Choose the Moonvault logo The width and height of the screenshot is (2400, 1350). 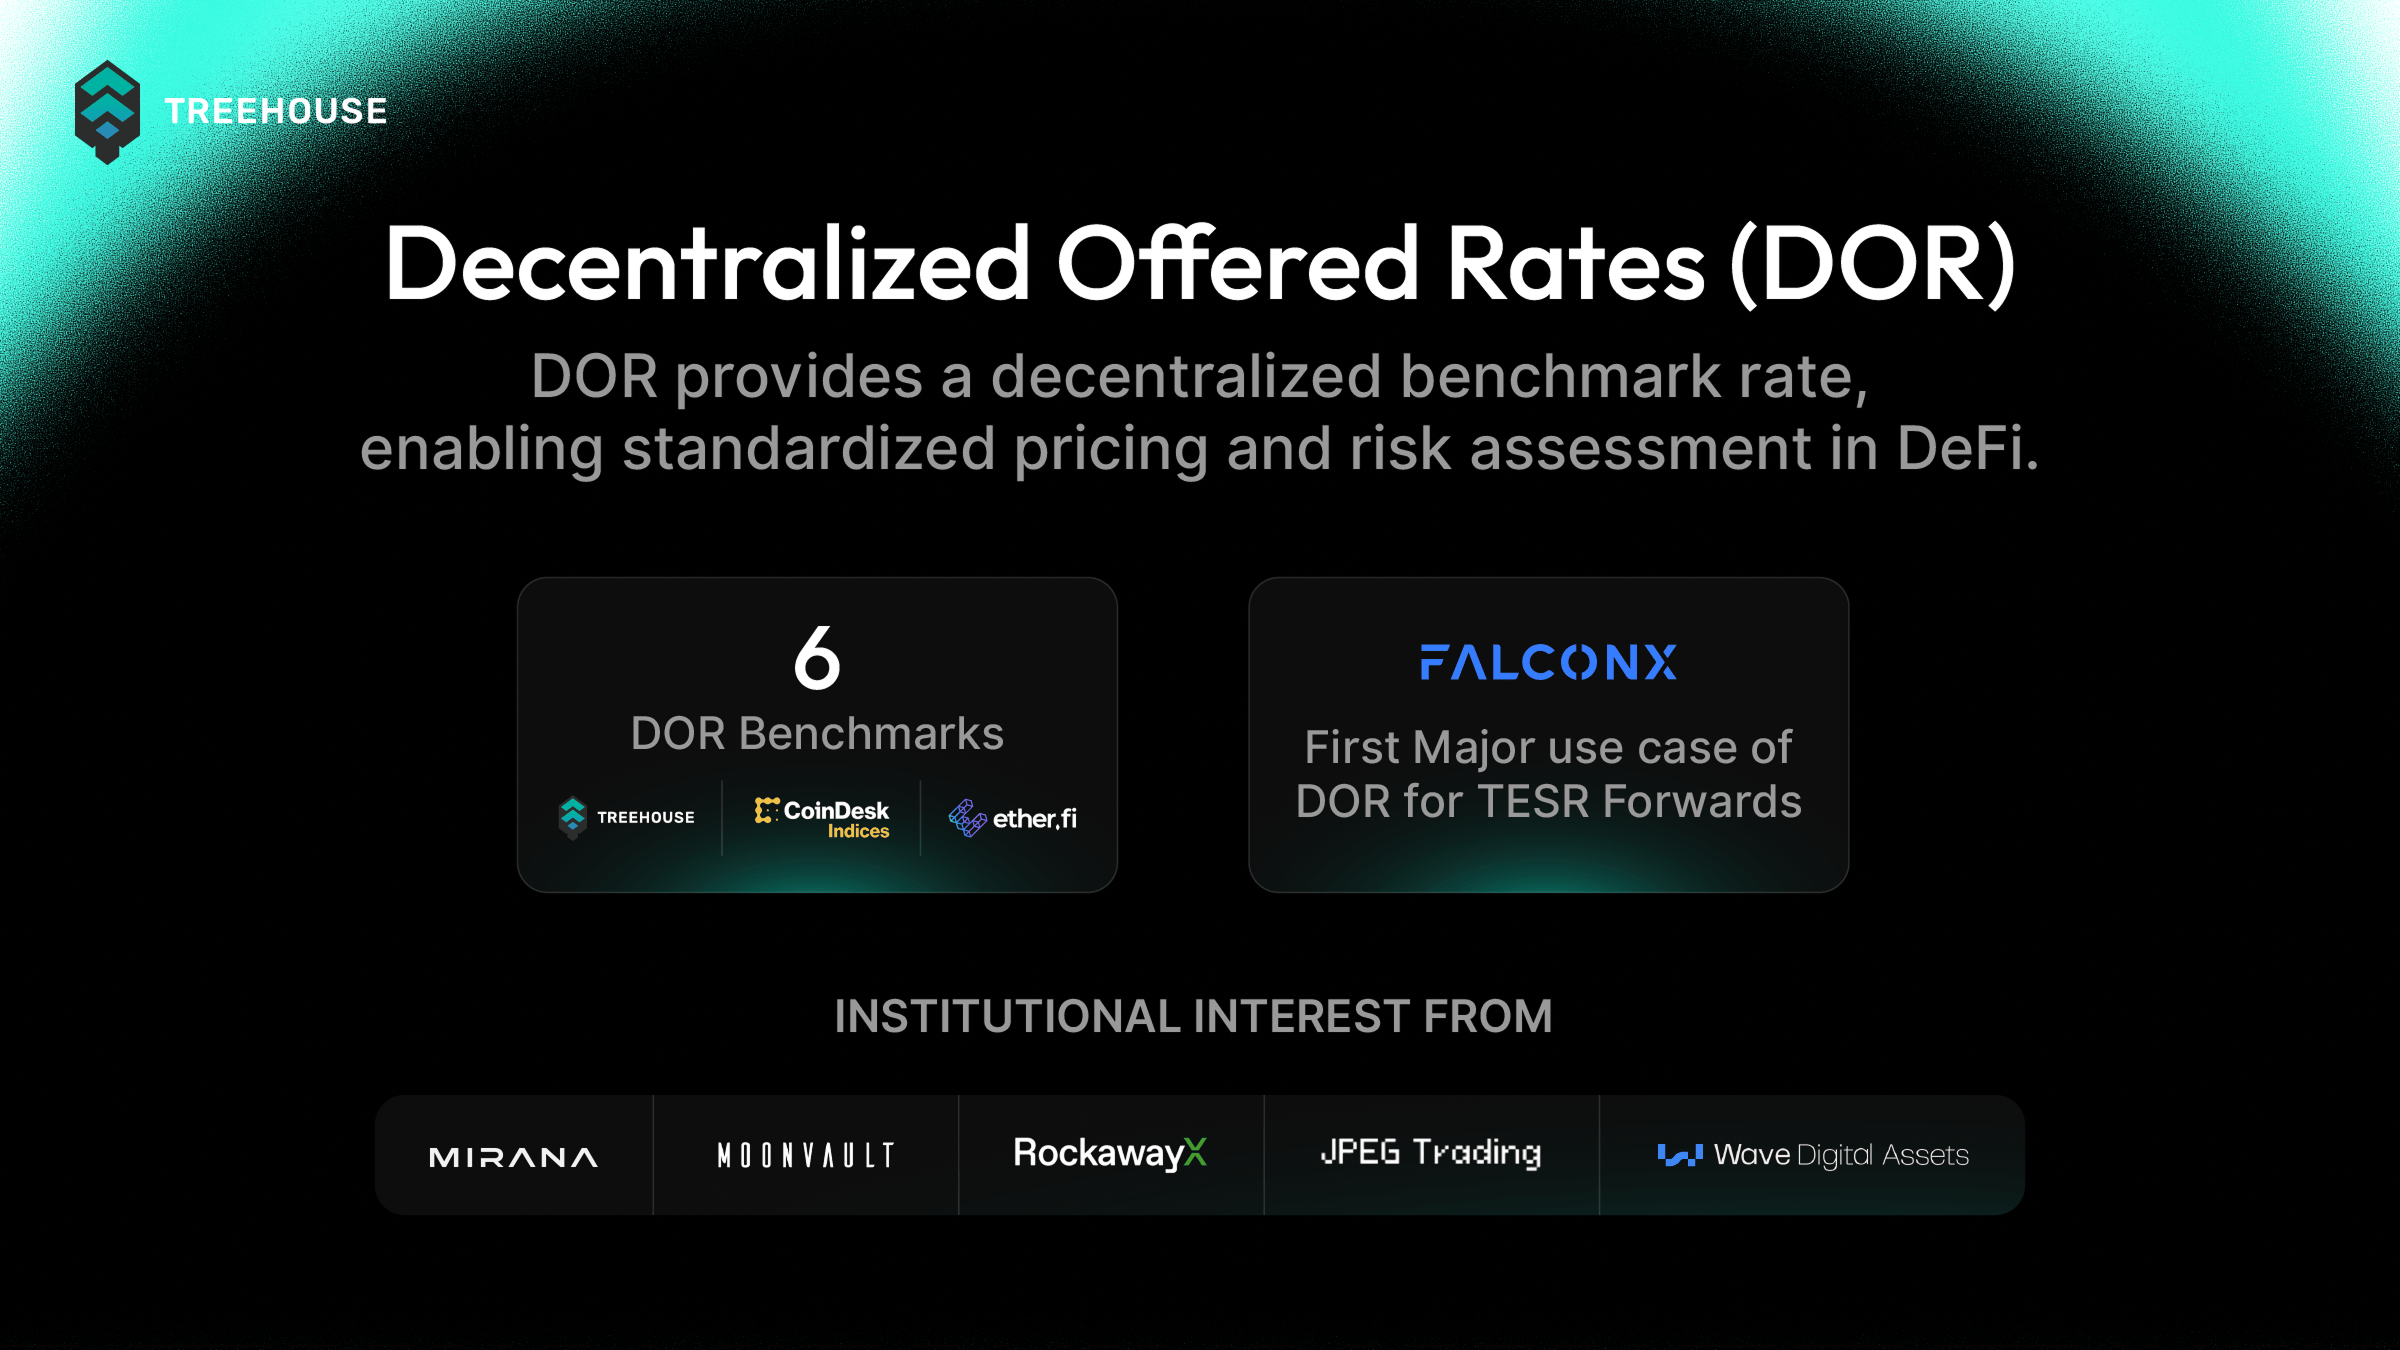point(806,1156)
